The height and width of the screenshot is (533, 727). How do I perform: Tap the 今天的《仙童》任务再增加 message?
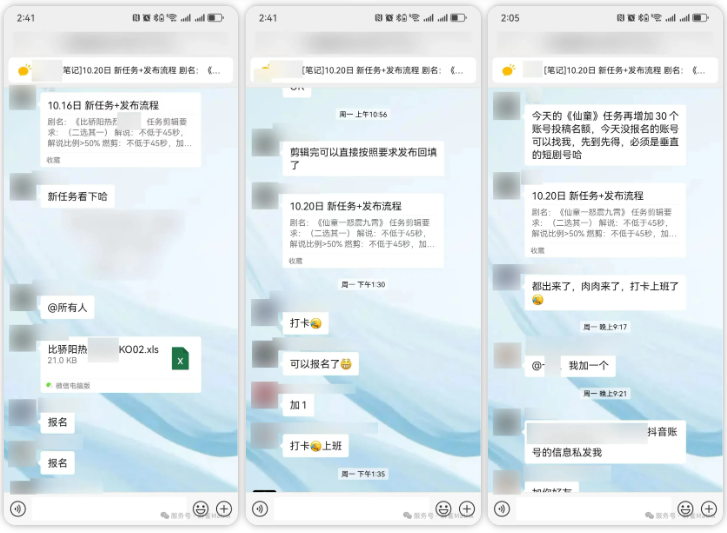605,135
